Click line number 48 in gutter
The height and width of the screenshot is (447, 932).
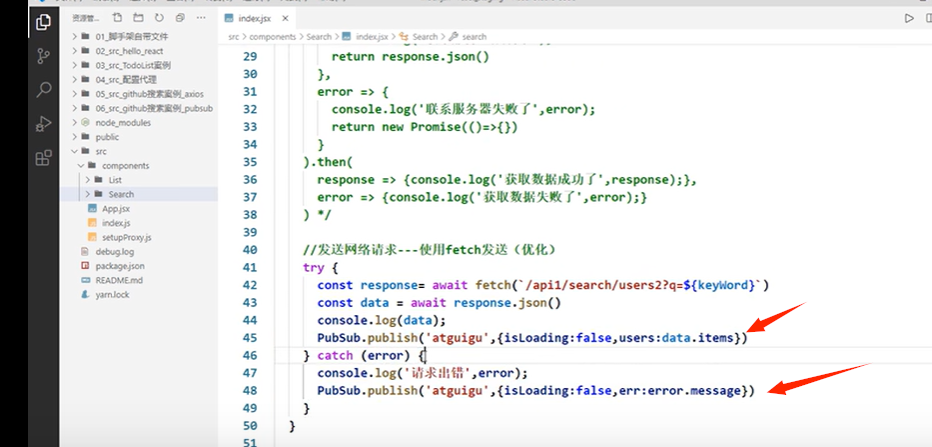[250, 391]
